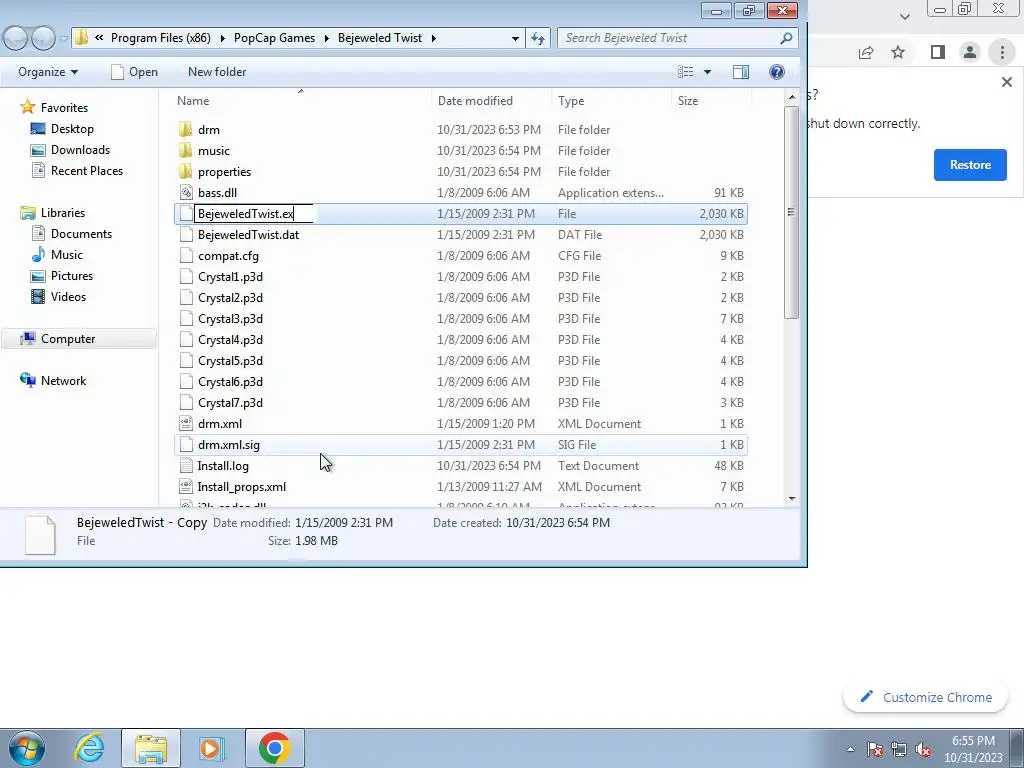The image size is (1024, 768).
Task: Click the Install_props.xml file icon
Action: [x=186, y=487]
